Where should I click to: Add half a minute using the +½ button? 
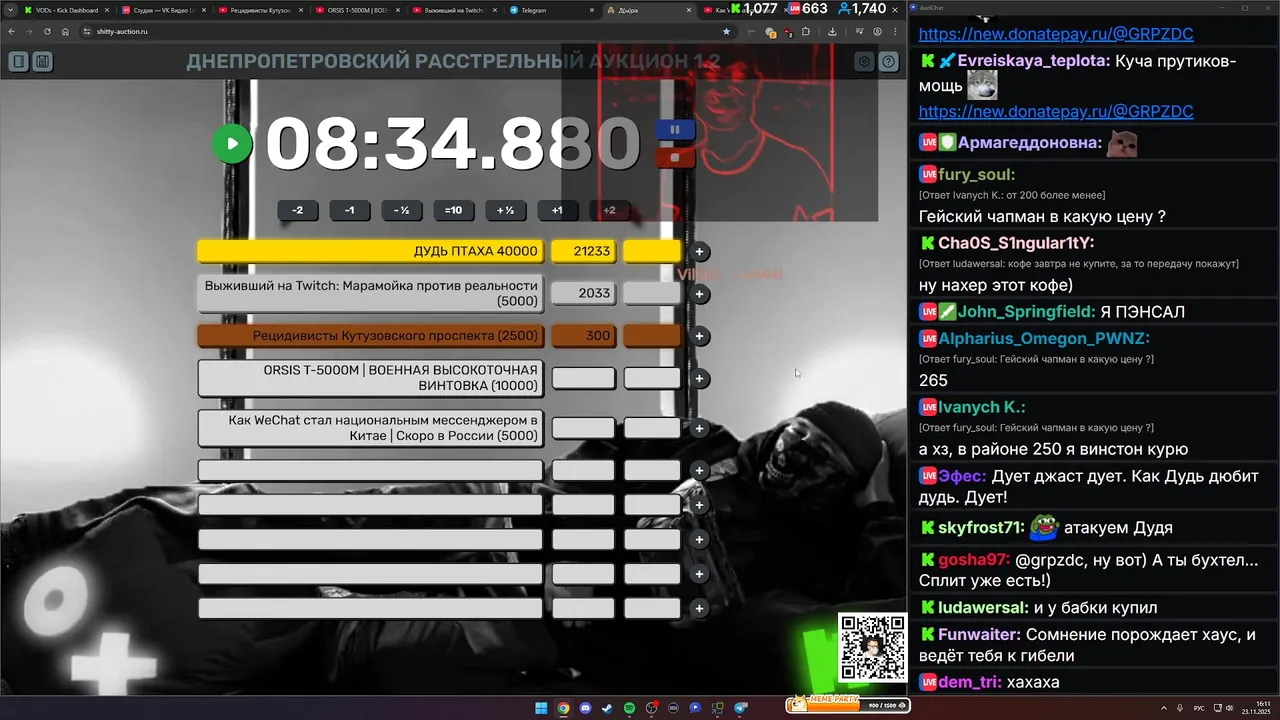click(x=505, y=210)
